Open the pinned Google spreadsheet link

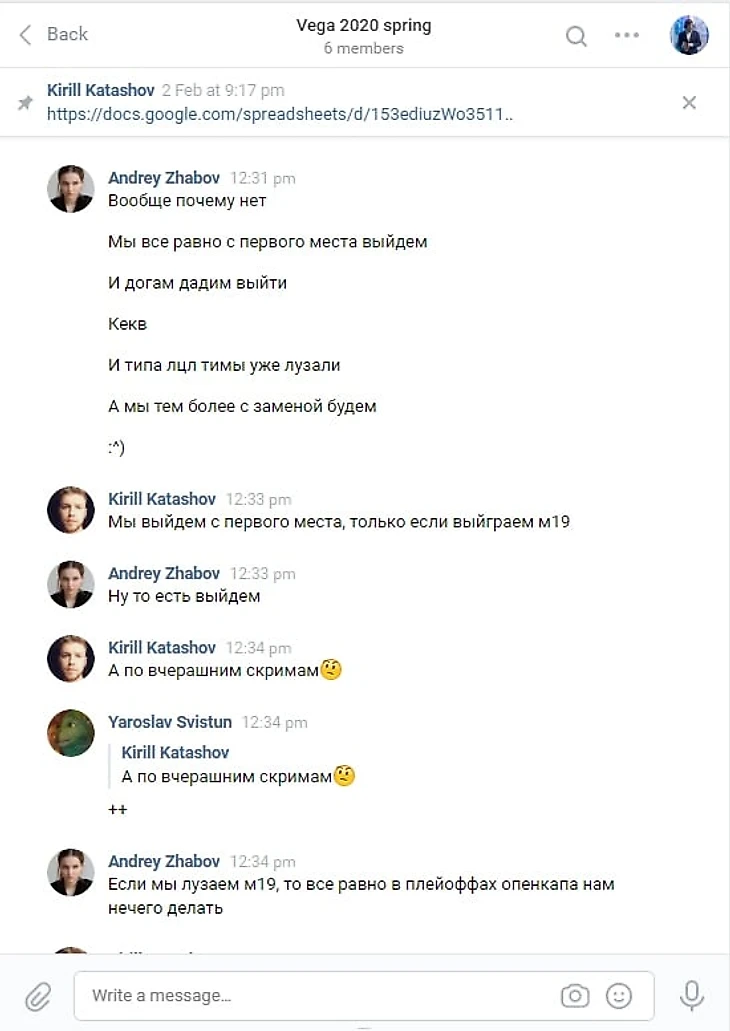click(280, 114)
